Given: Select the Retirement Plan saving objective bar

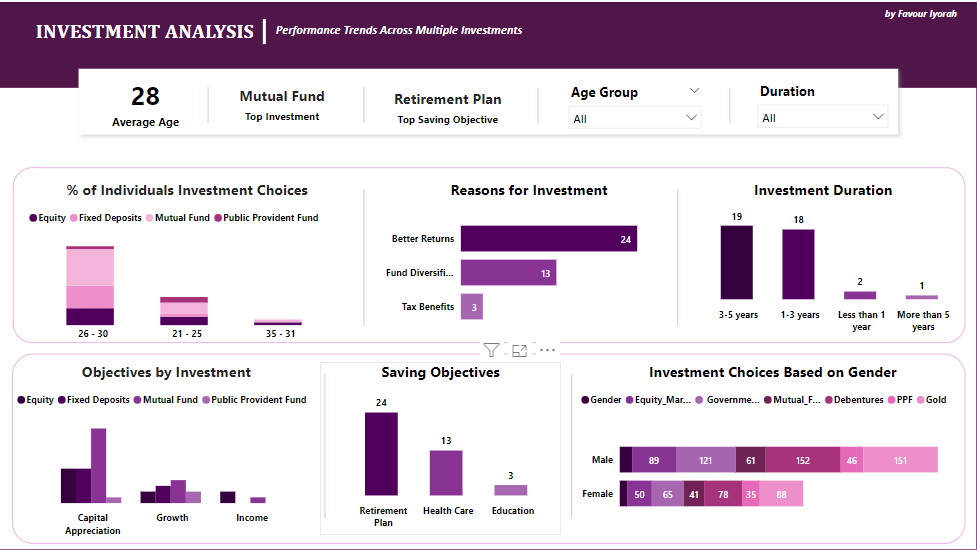Looking at the screenshot, I should point(381,454).
